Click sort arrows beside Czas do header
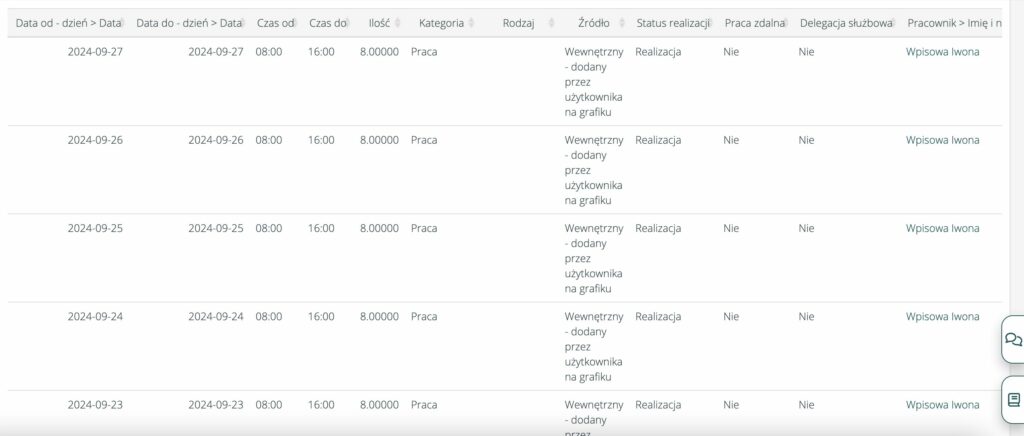 point(346,23)
